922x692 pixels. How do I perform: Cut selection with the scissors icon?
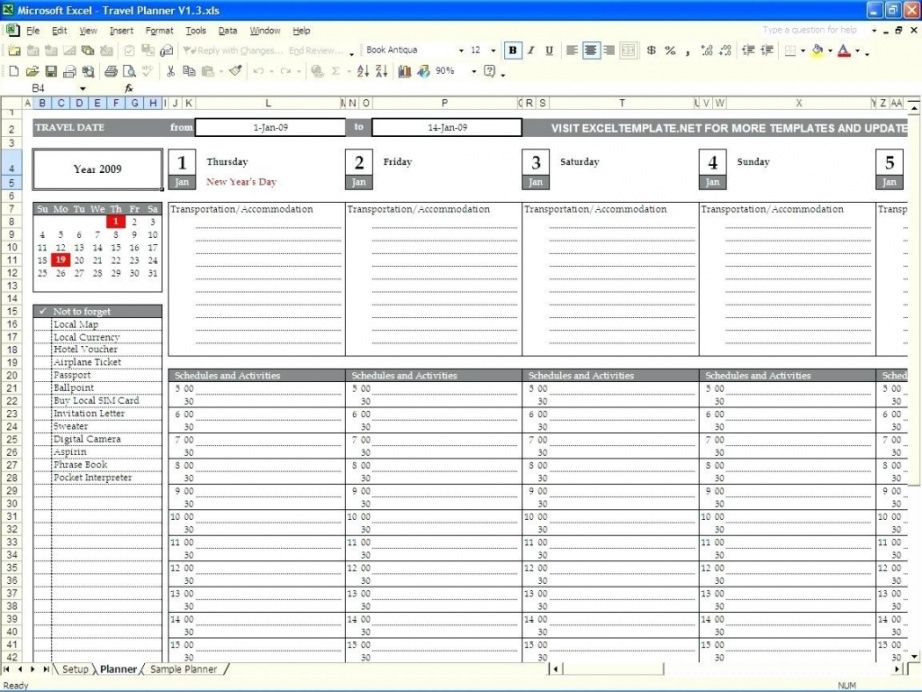(x=171, y=72)
